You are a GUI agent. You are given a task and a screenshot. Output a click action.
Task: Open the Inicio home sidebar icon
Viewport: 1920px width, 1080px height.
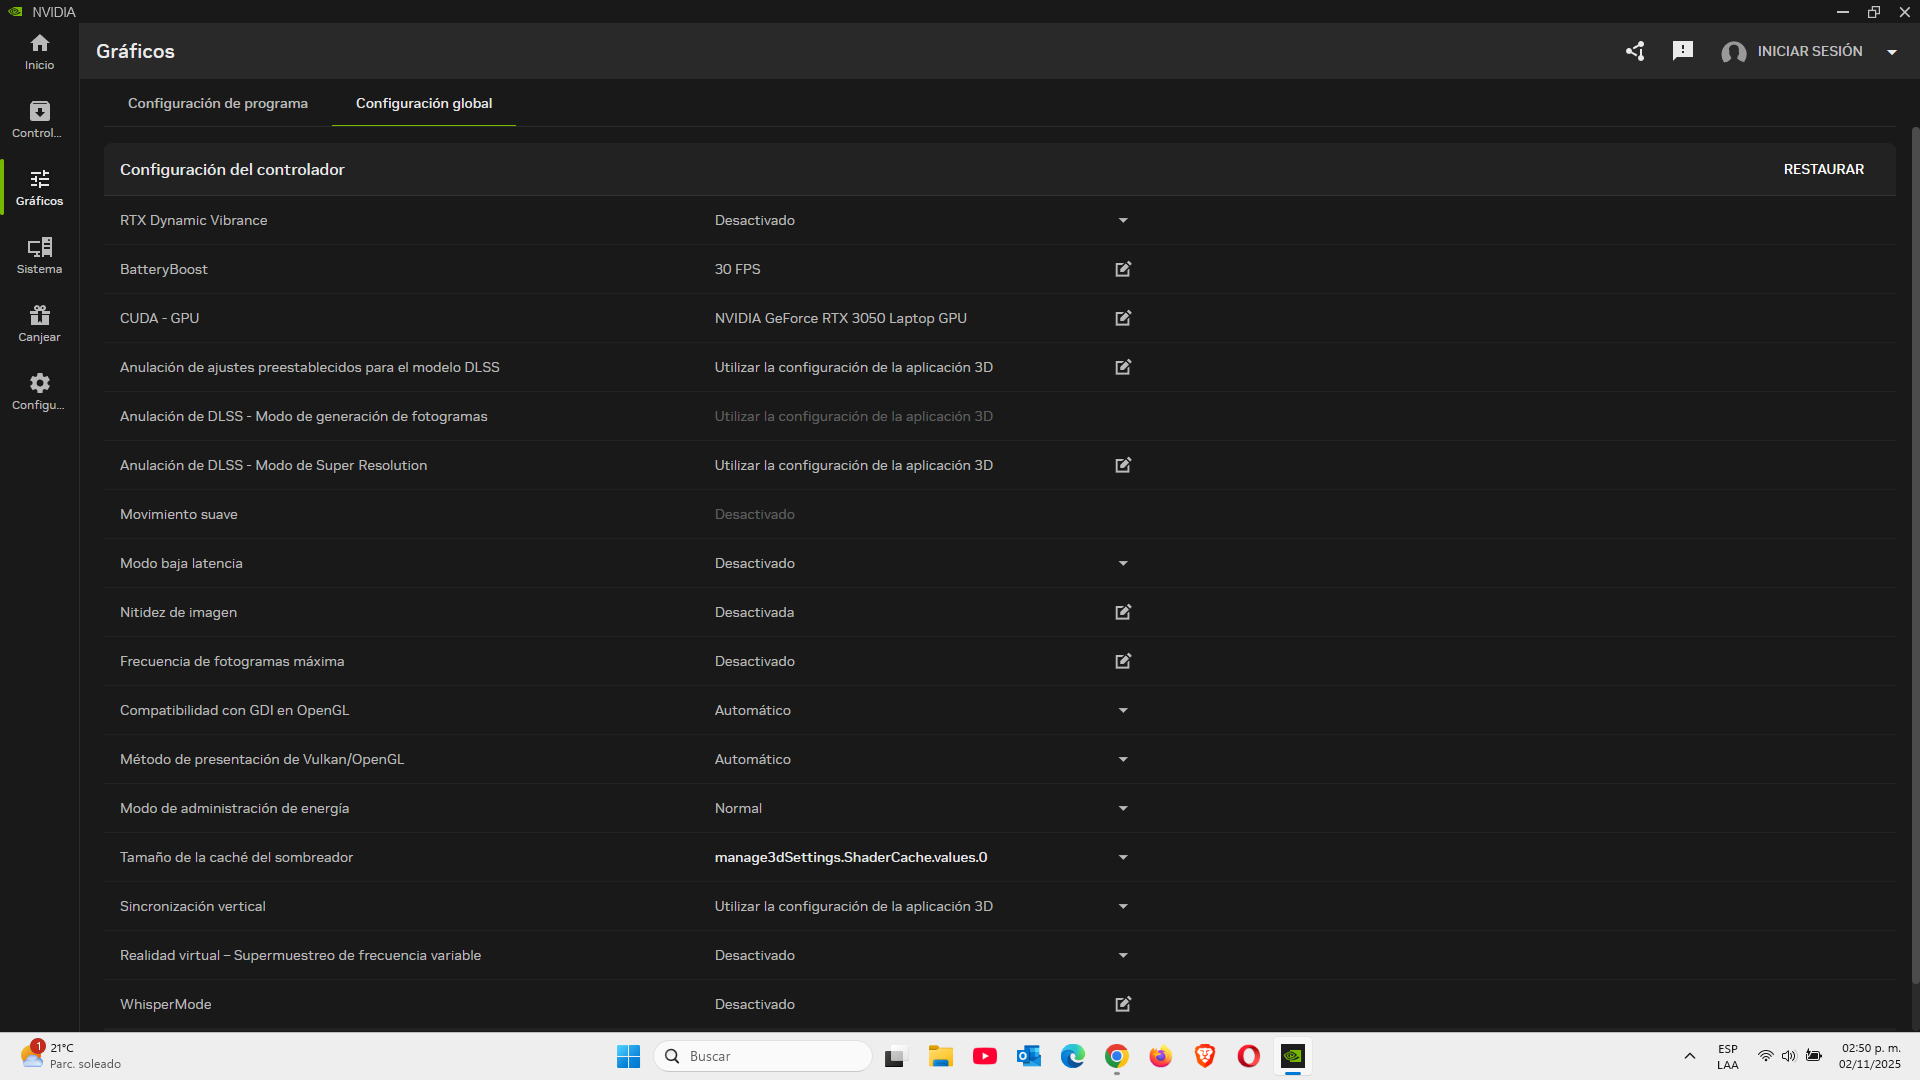click(x=39, y=51)
